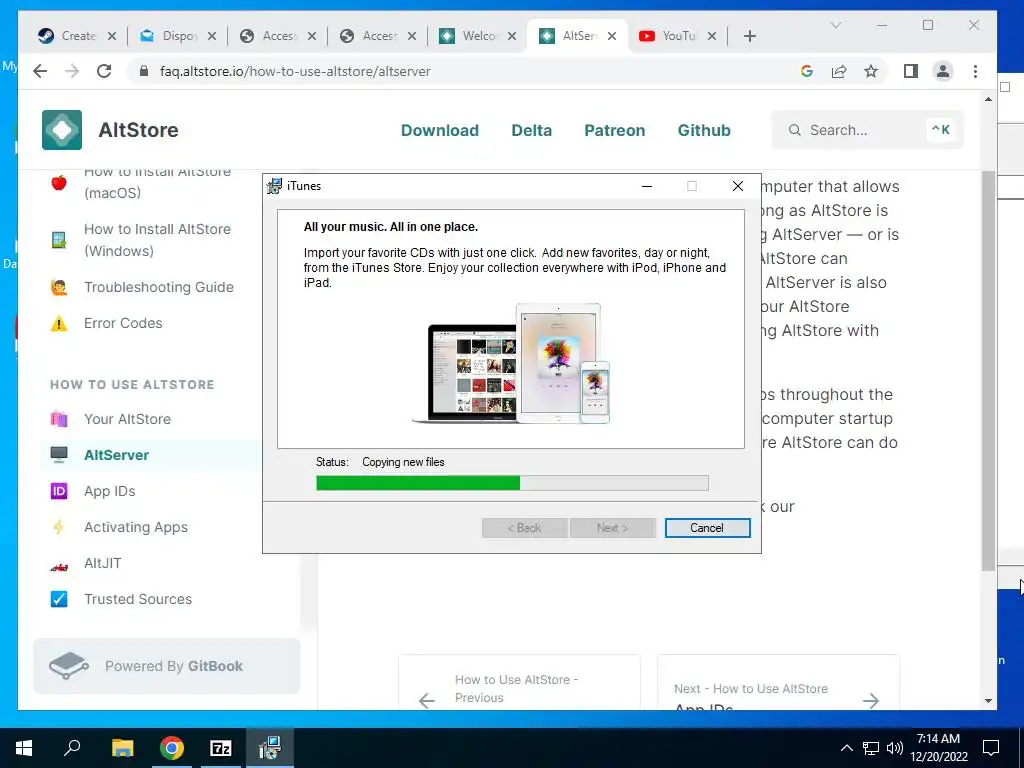Click the volume icon in system tray
Image resolution: width=1024 pixels, height=768 pixels.
click(x=895, y=748)
